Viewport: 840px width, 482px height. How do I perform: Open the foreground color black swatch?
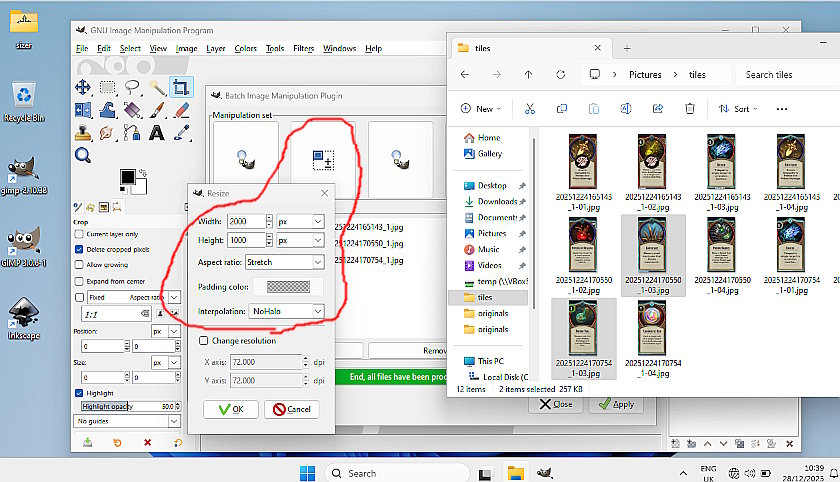[128, 177]
